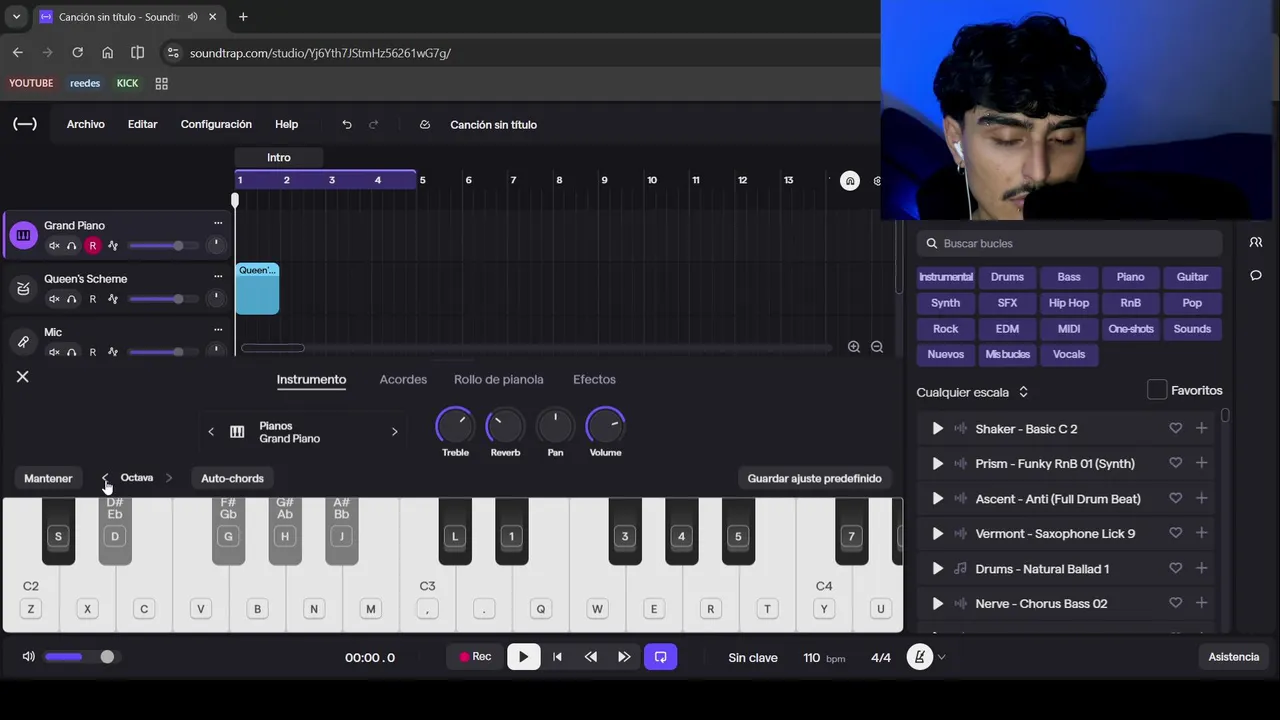
Task: Play the song
Action: [x=523, y=657]
